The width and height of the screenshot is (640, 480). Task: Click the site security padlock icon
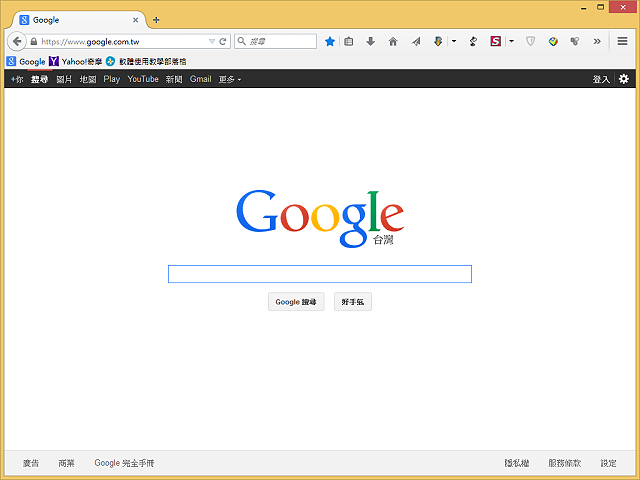pyautogui.click(x=34, y=42)
